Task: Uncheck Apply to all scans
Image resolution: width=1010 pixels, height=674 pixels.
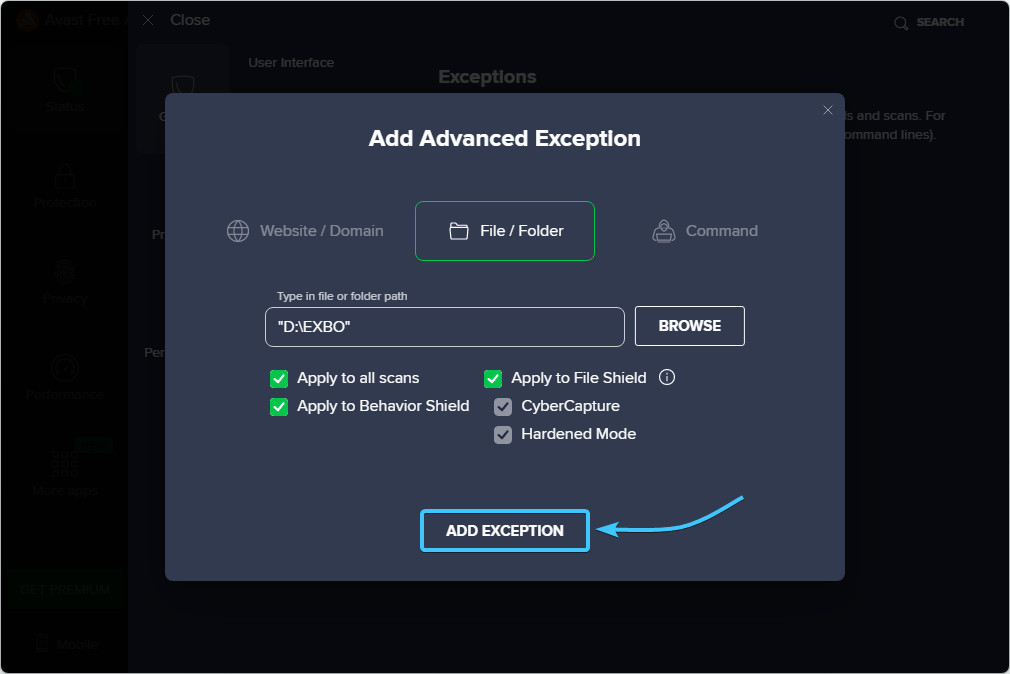Action: tap(279, 378)
